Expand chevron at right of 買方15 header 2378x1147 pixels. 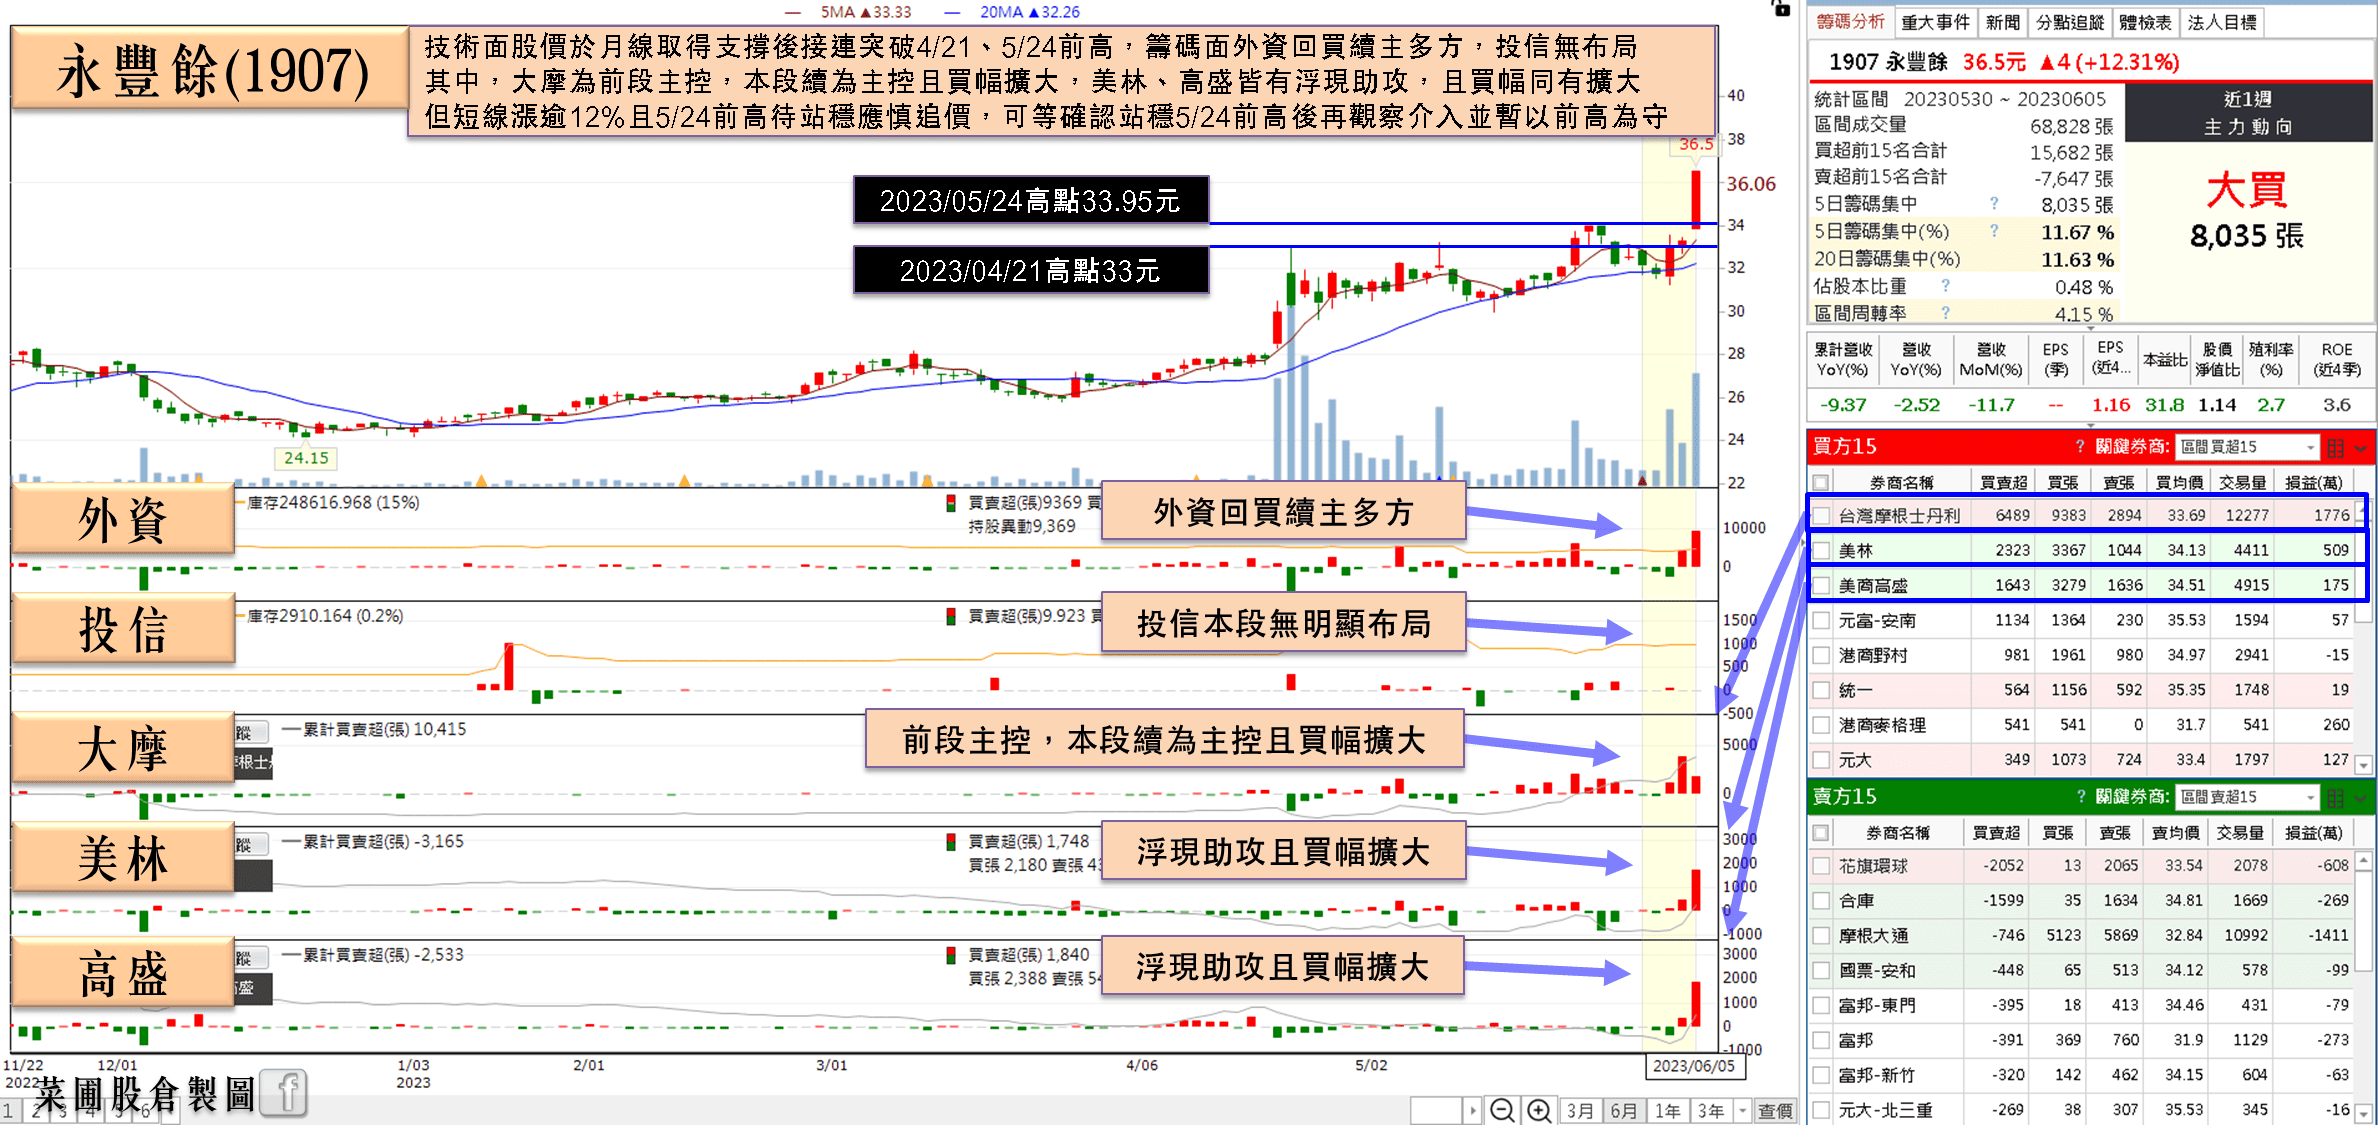(2361, 448)
